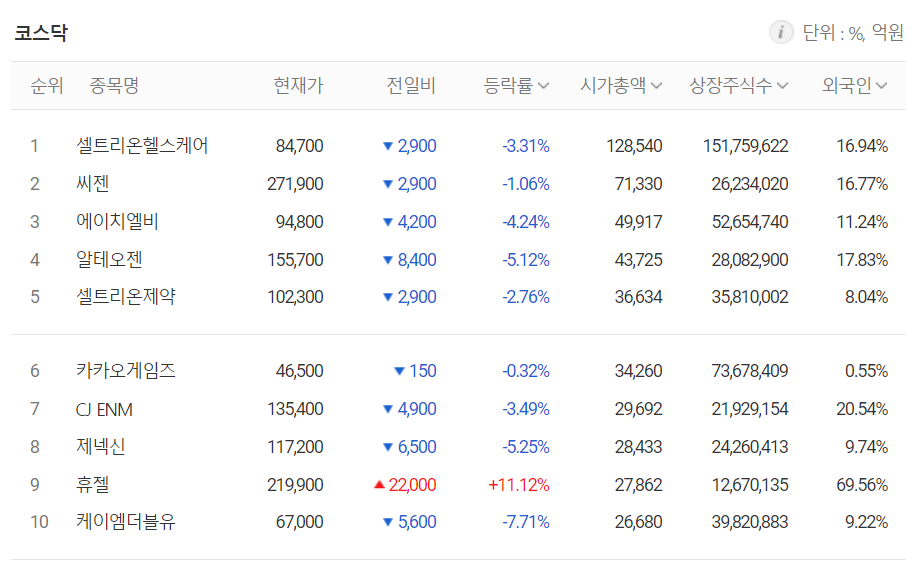
Task: Open 셀트리온제약 stock link
Action: [125, 297]
